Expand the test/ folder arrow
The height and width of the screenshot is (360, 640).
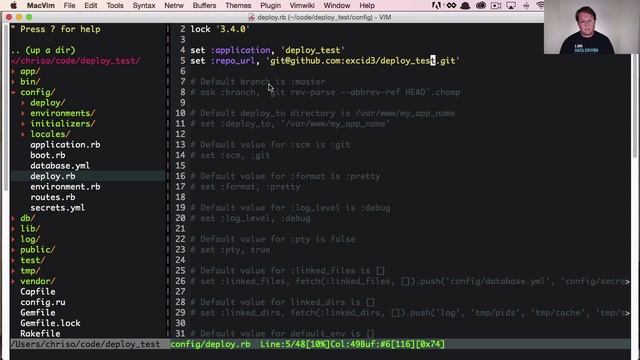coord(14,260)
